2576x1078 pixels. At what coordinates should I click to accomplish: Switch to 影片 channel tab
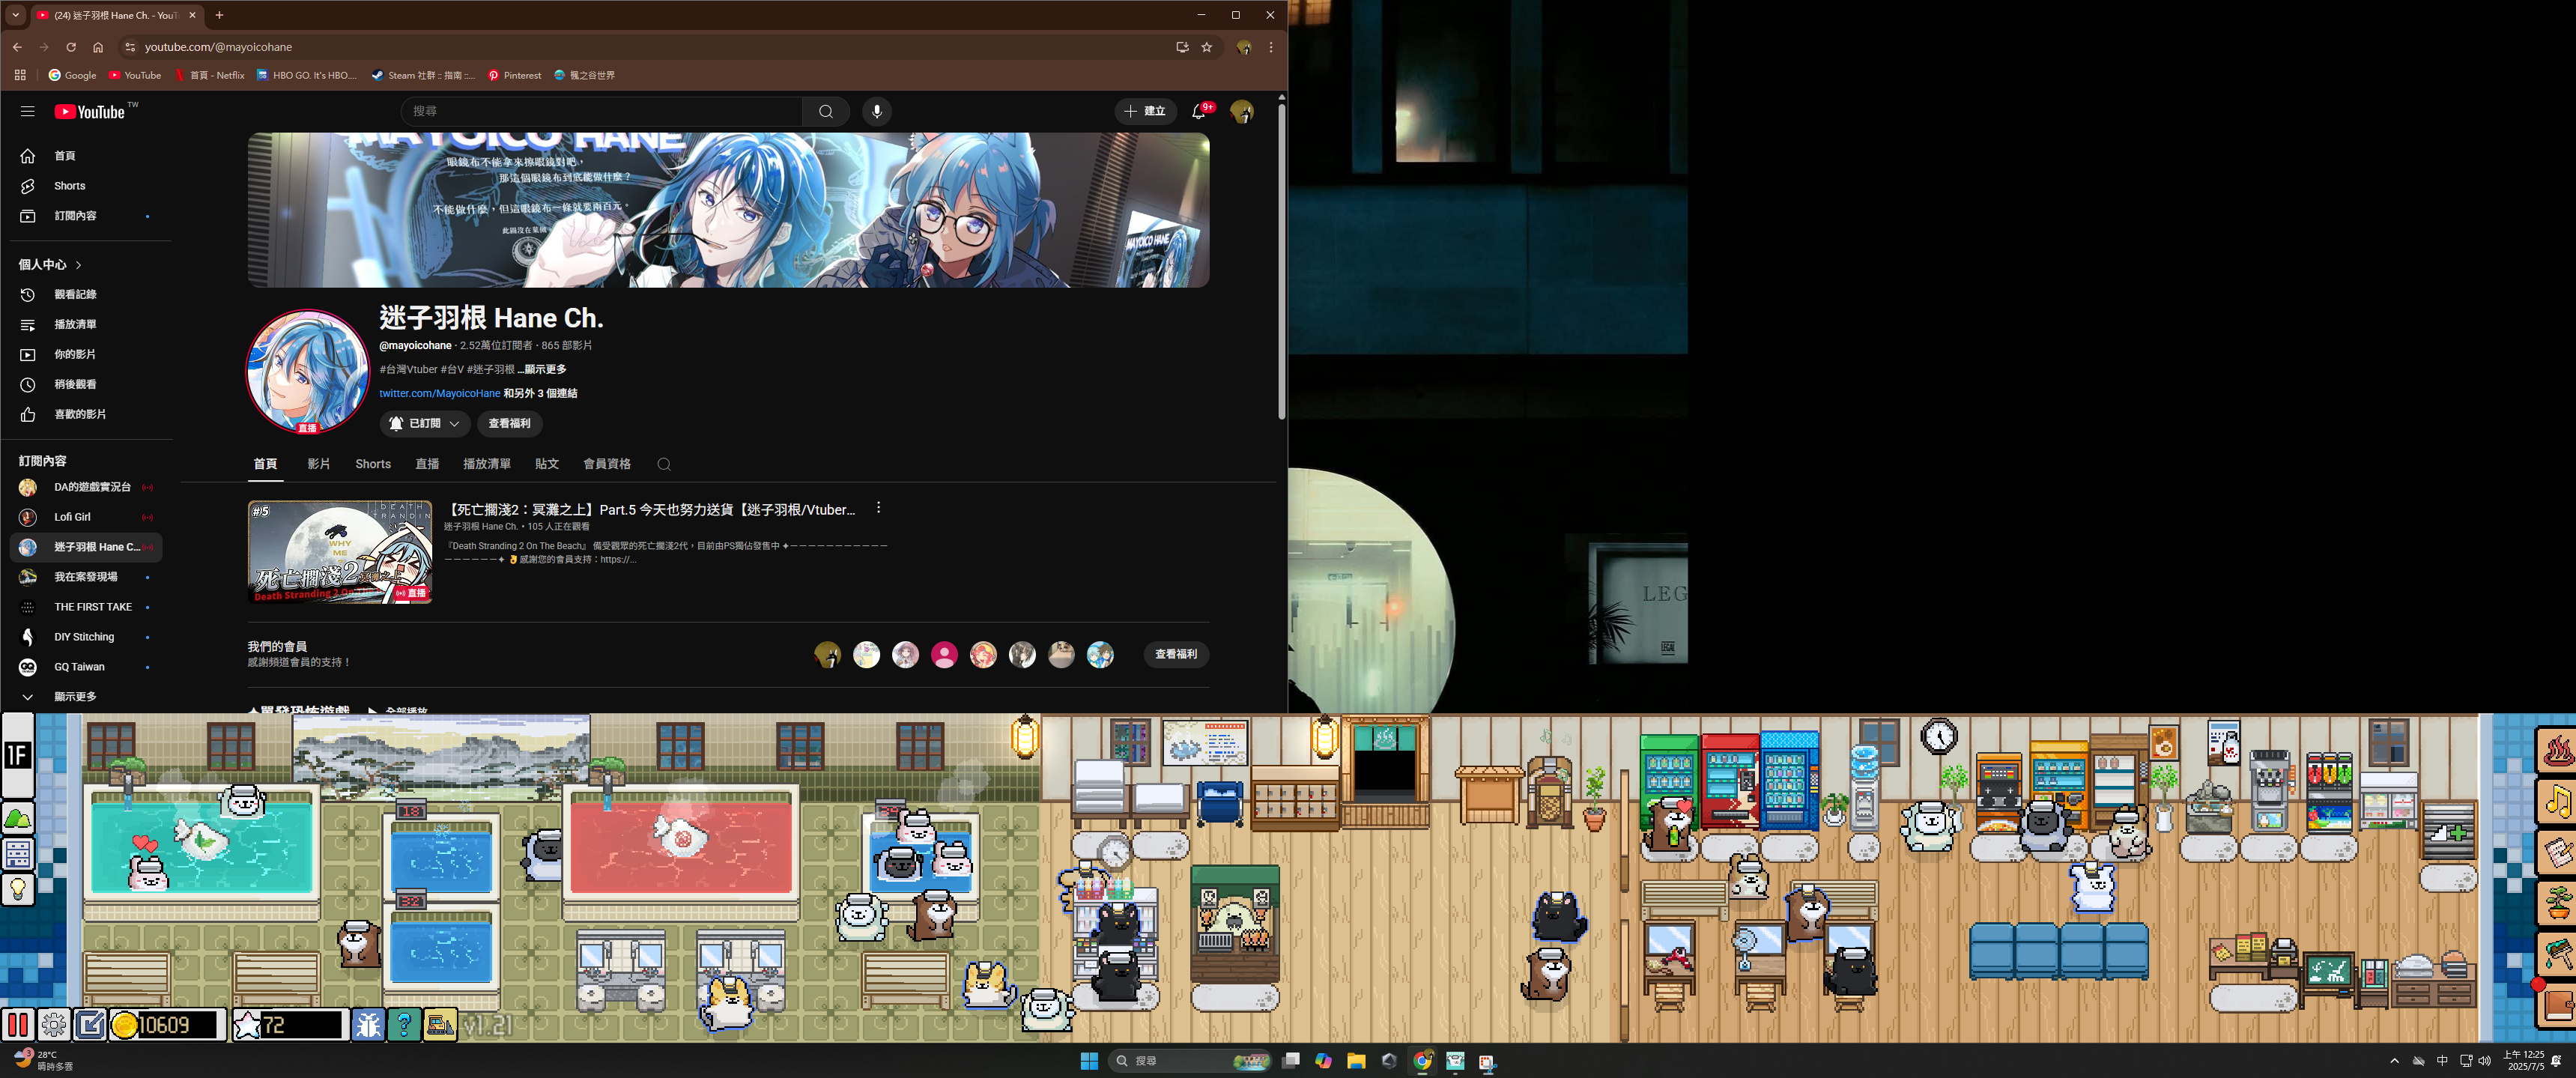[x=319, y=464]
